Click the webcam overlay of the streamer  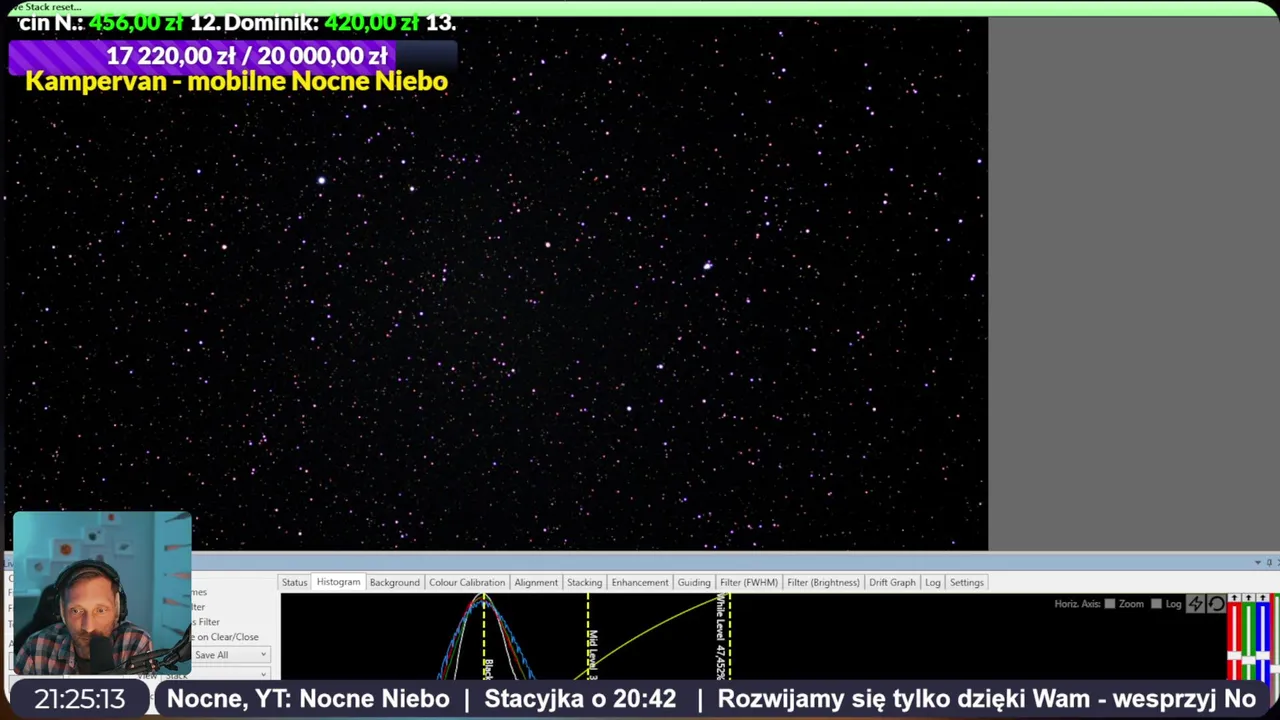pyautogui.click(x=102, y=594)
